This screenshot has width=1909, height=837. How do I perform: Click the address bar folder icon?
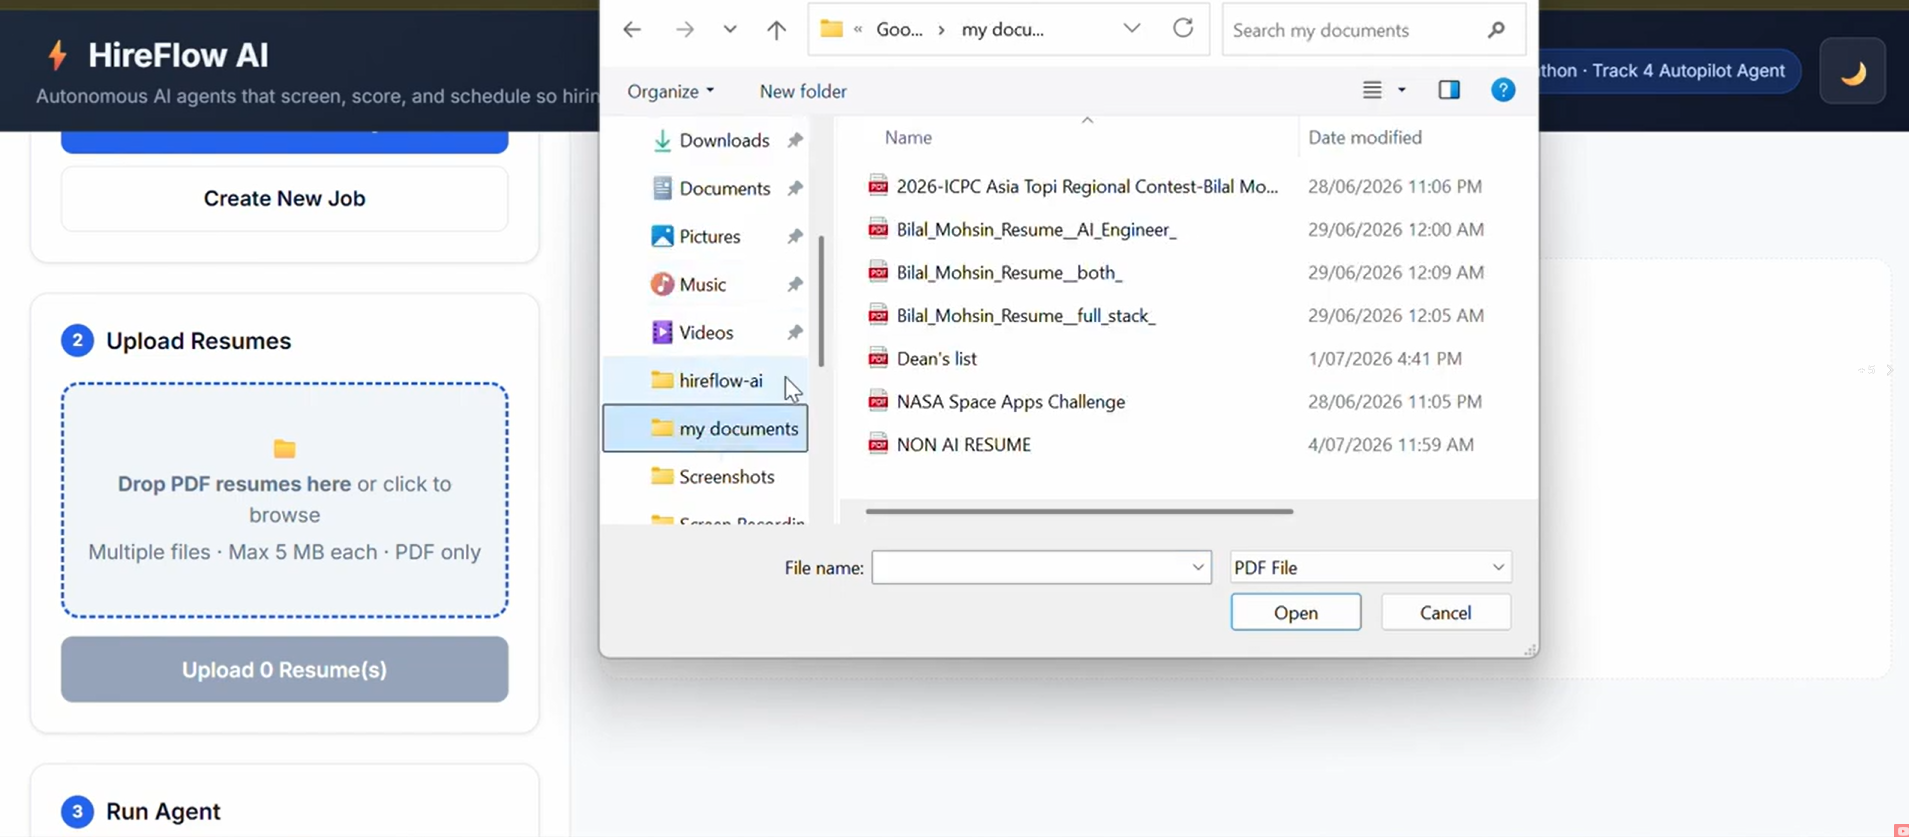831,29
